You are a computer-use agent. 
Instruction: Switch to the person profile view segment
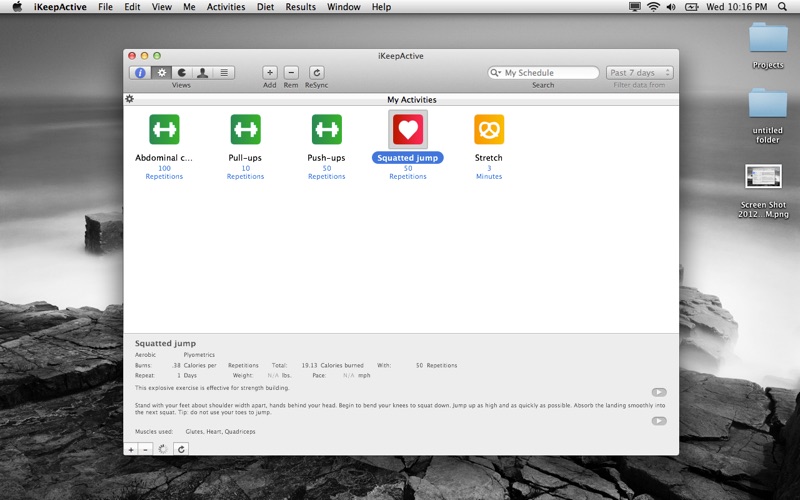[x=203, y=73]
